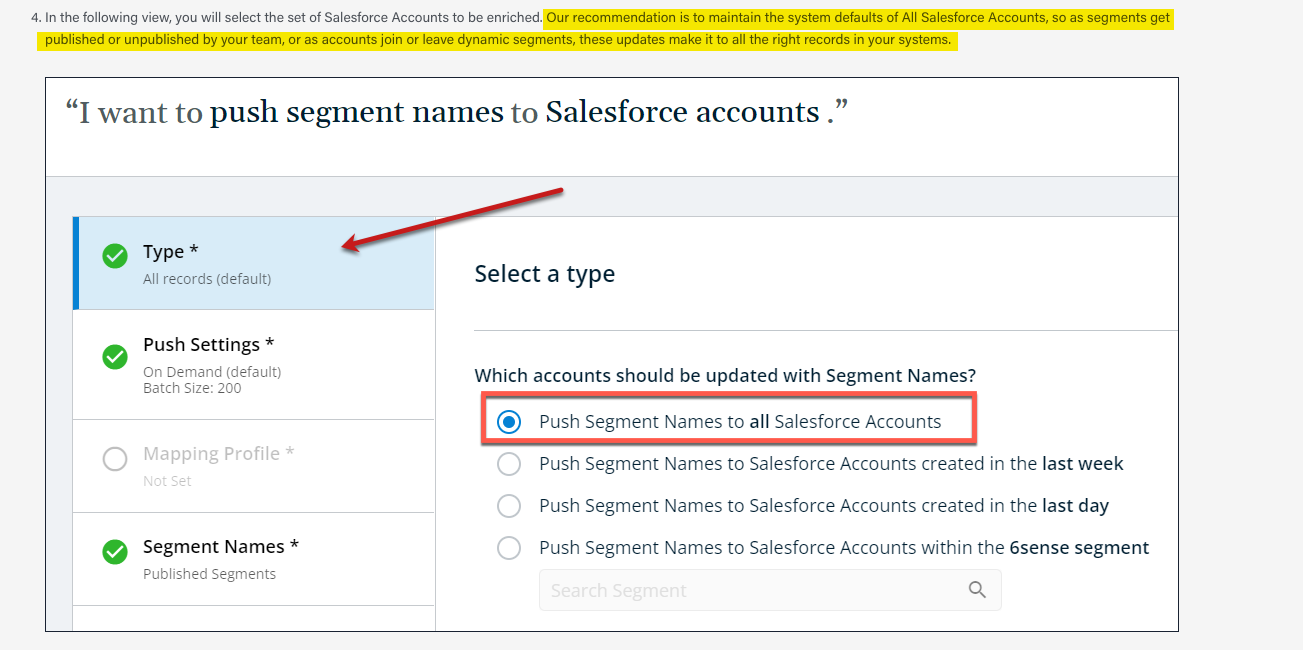Select accounts created in last day option
This screenshot has height=650, width=1303.
pyautogui.click(x=509, y=506)
